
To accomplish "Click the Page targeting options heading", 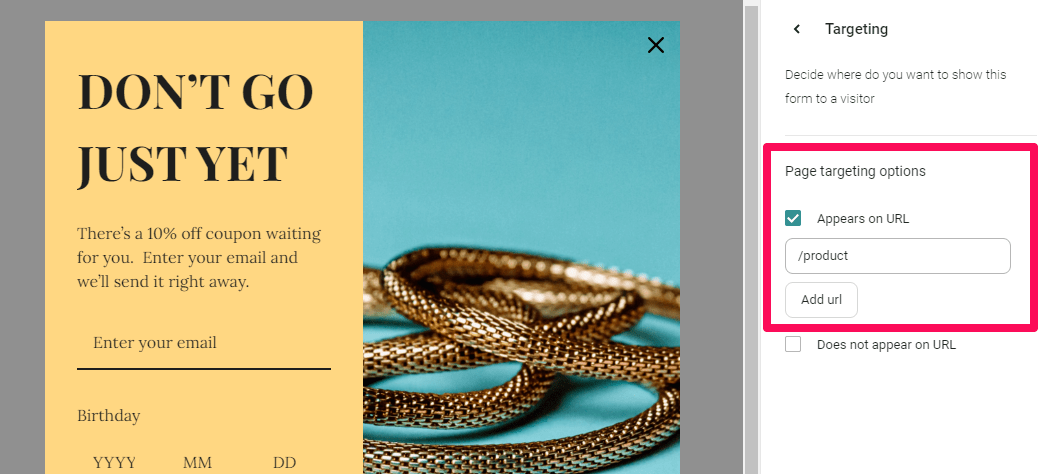I will pos(855,171).
